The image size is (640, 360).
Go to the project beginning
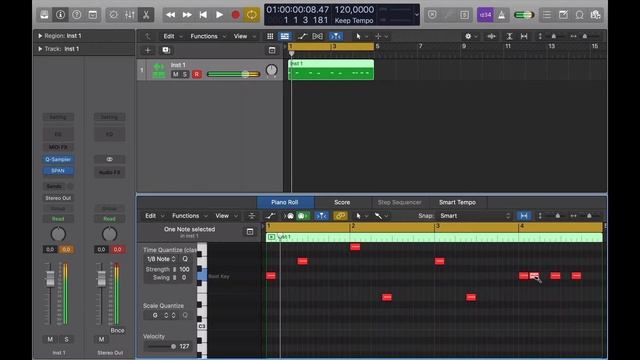[x=203, y=15]
